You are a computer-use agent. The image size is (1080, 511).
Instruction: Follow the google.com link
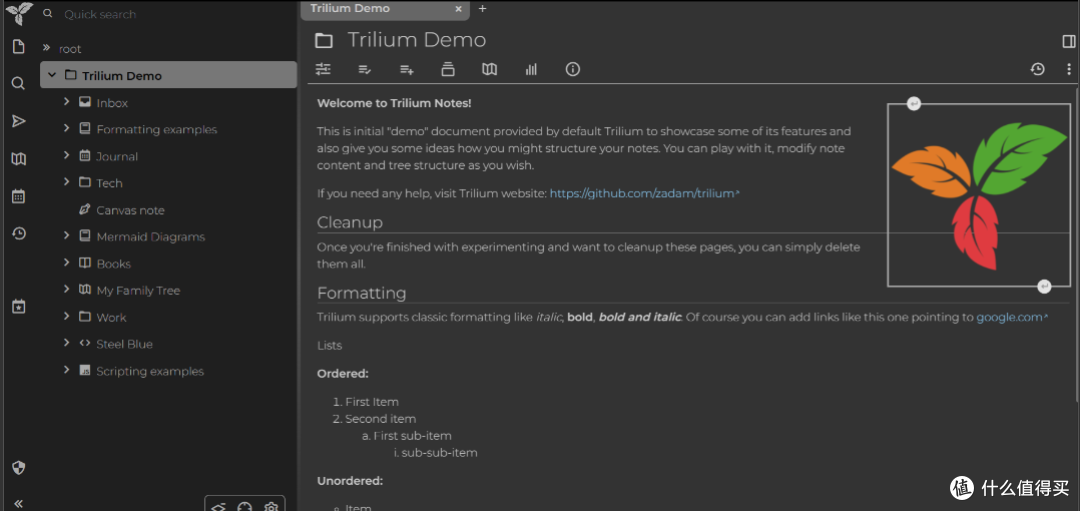1011,317
